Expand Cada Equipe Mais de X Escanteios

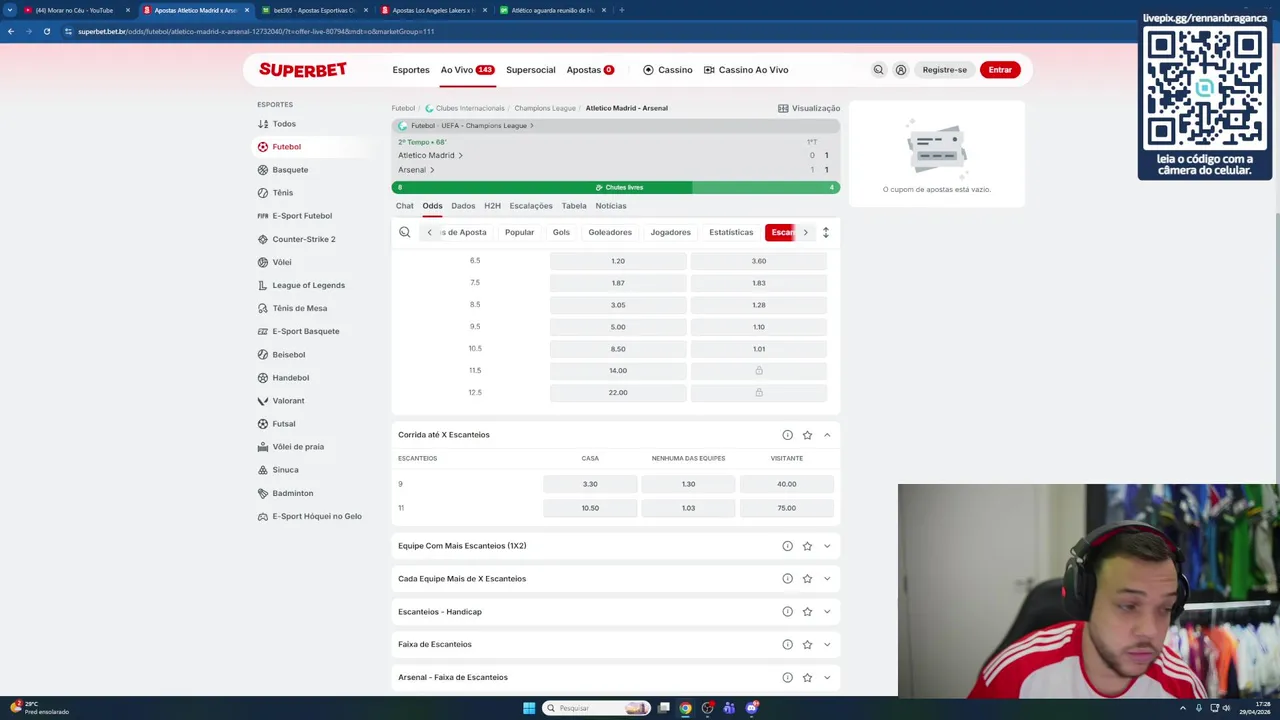pyautogui.click(x=827, y=579)
